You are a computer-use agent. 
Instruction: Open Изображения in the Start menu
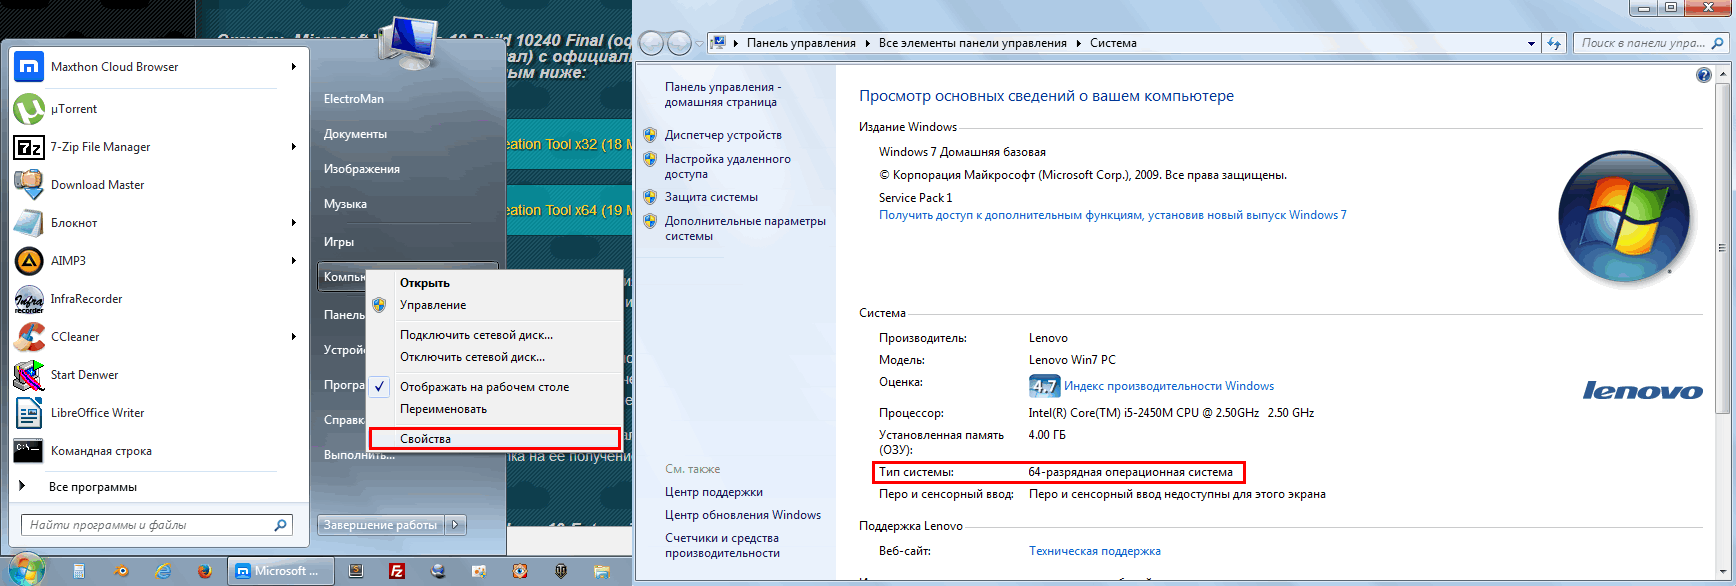point(362,169)
